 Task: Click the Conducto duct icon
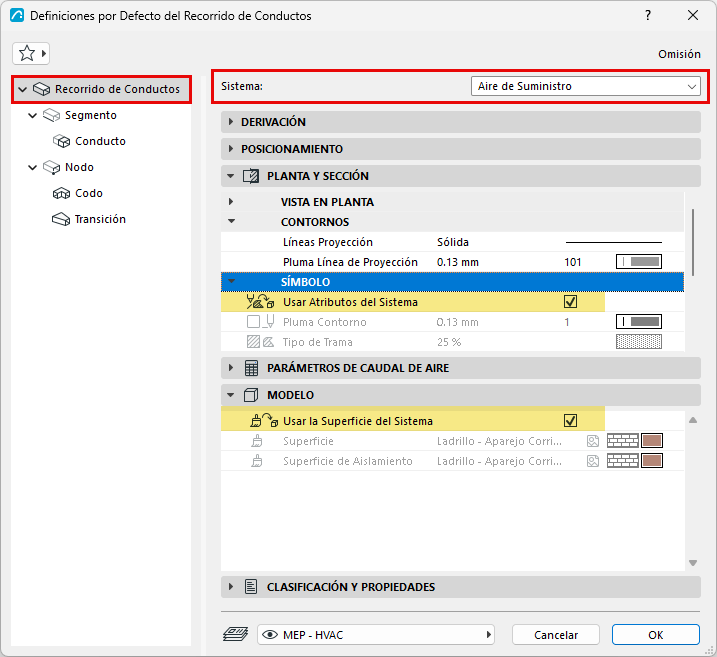tap(61, 141)
